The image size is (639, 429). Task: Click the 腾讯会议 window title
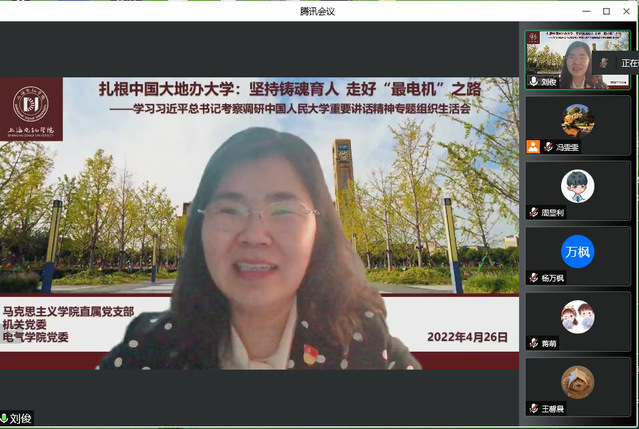(x=319, y=10)
